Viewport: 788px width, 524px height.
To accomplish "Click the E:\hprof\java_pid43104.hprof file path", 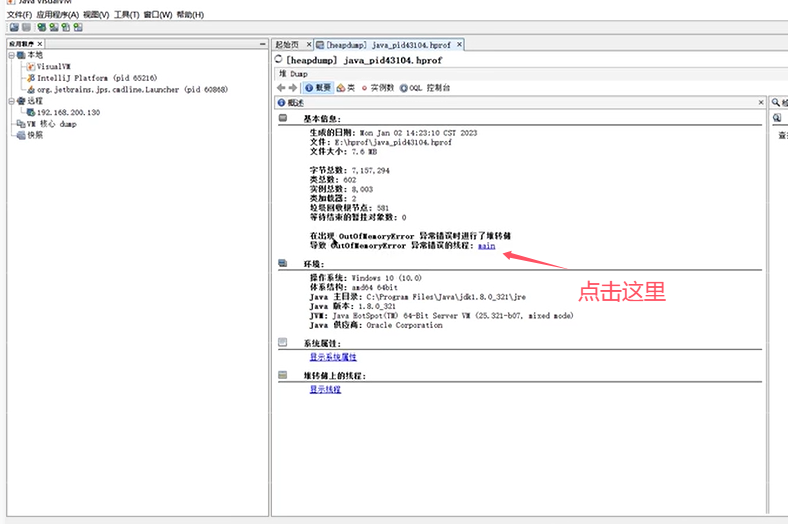I will click(393, 143).
